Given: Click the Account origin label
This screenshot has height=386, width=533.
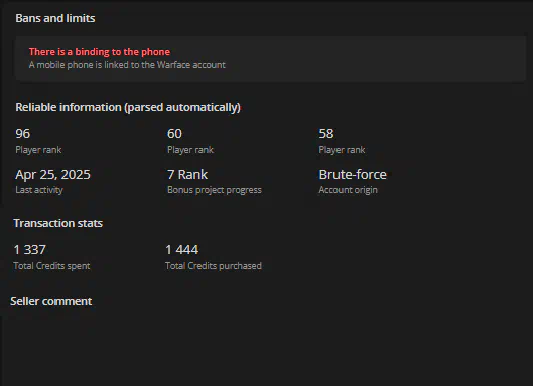Looking at the screenshot, I should (x=348, y=190).
